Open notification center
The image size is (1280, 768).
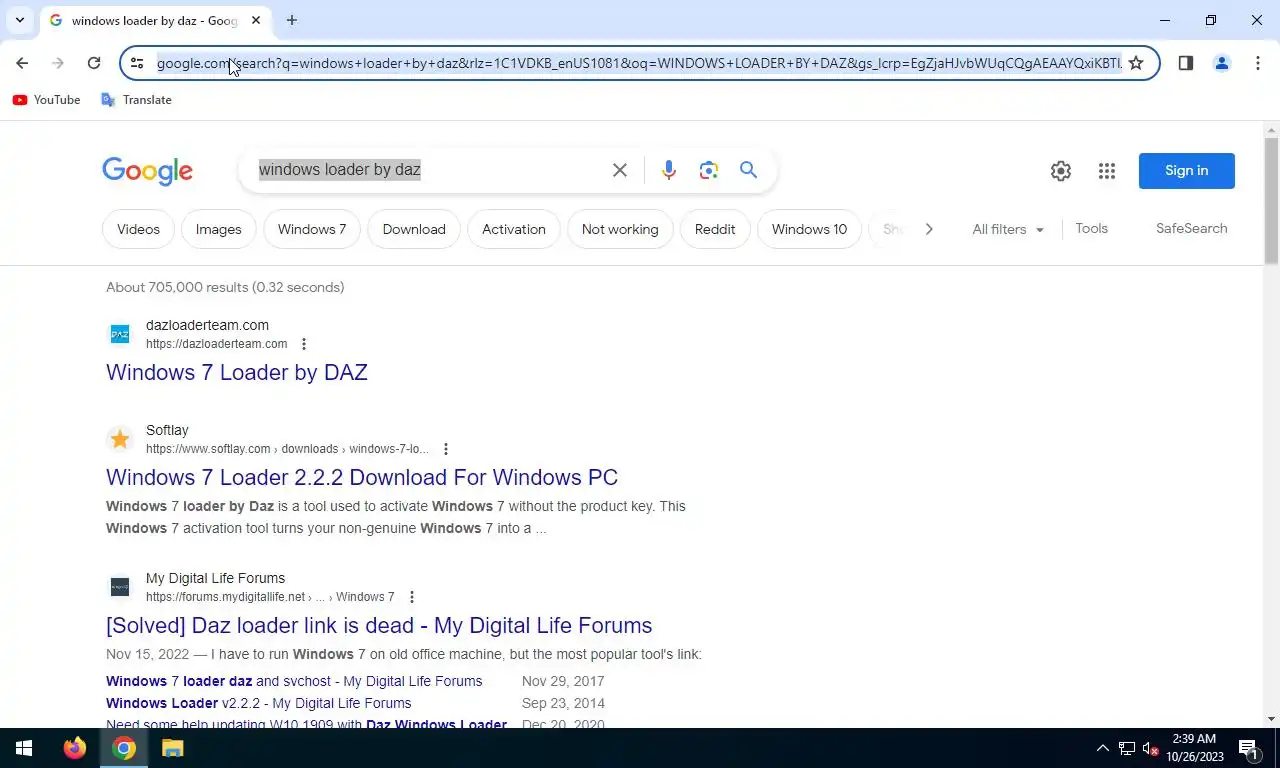click(1249, 748)
